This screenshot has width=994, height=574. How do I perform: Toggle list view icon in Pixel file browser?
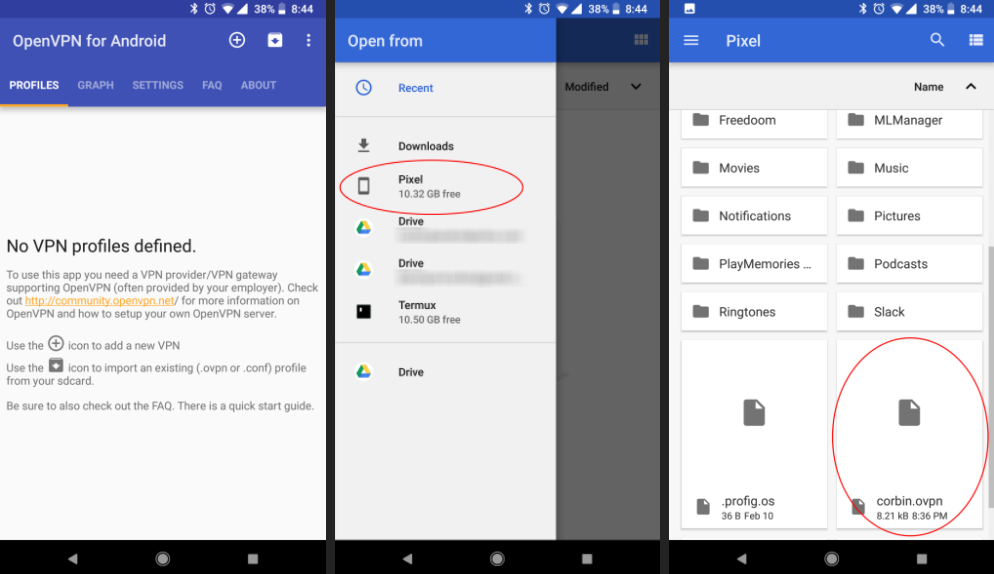click(x=976, y=41)
